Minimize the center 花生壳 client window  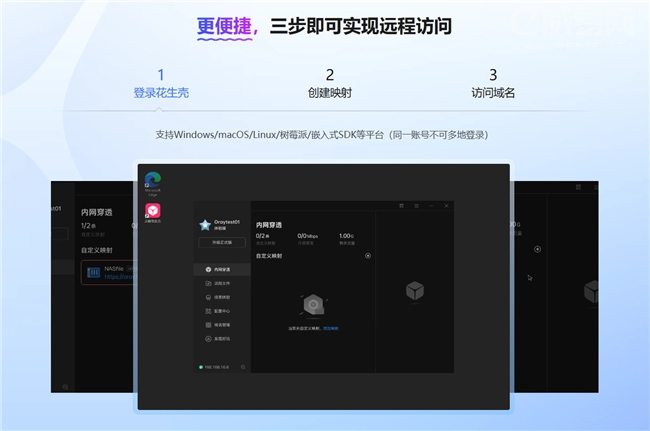coord(431,206)
